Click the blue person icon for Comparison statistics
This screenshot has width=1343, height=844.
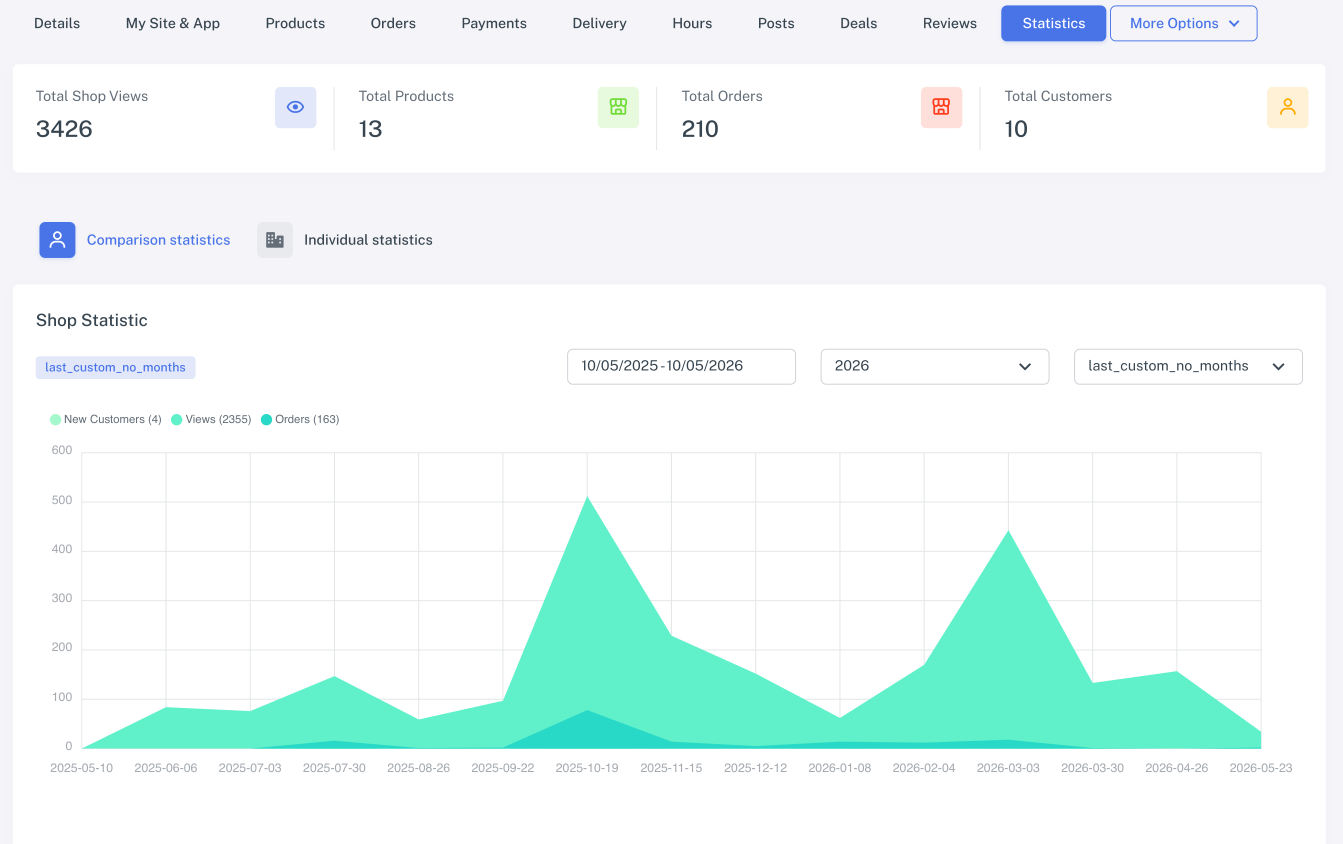57,240
